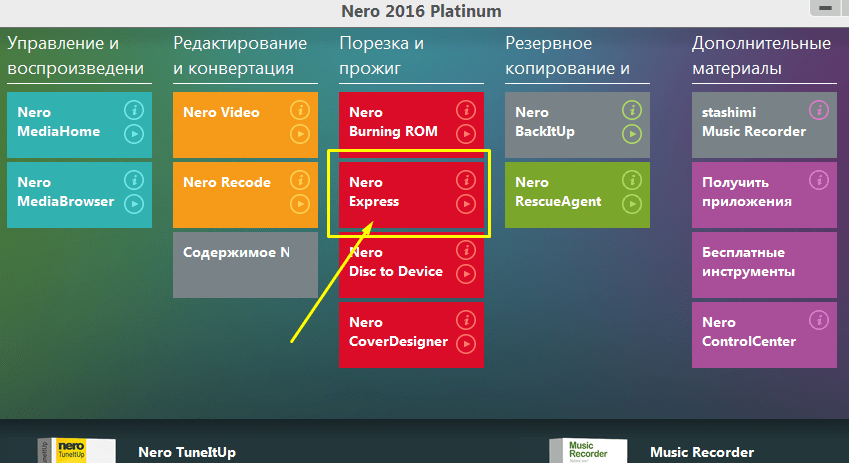
Task: Click the info icon on Nero MediaHome tile
Action: 134,110
